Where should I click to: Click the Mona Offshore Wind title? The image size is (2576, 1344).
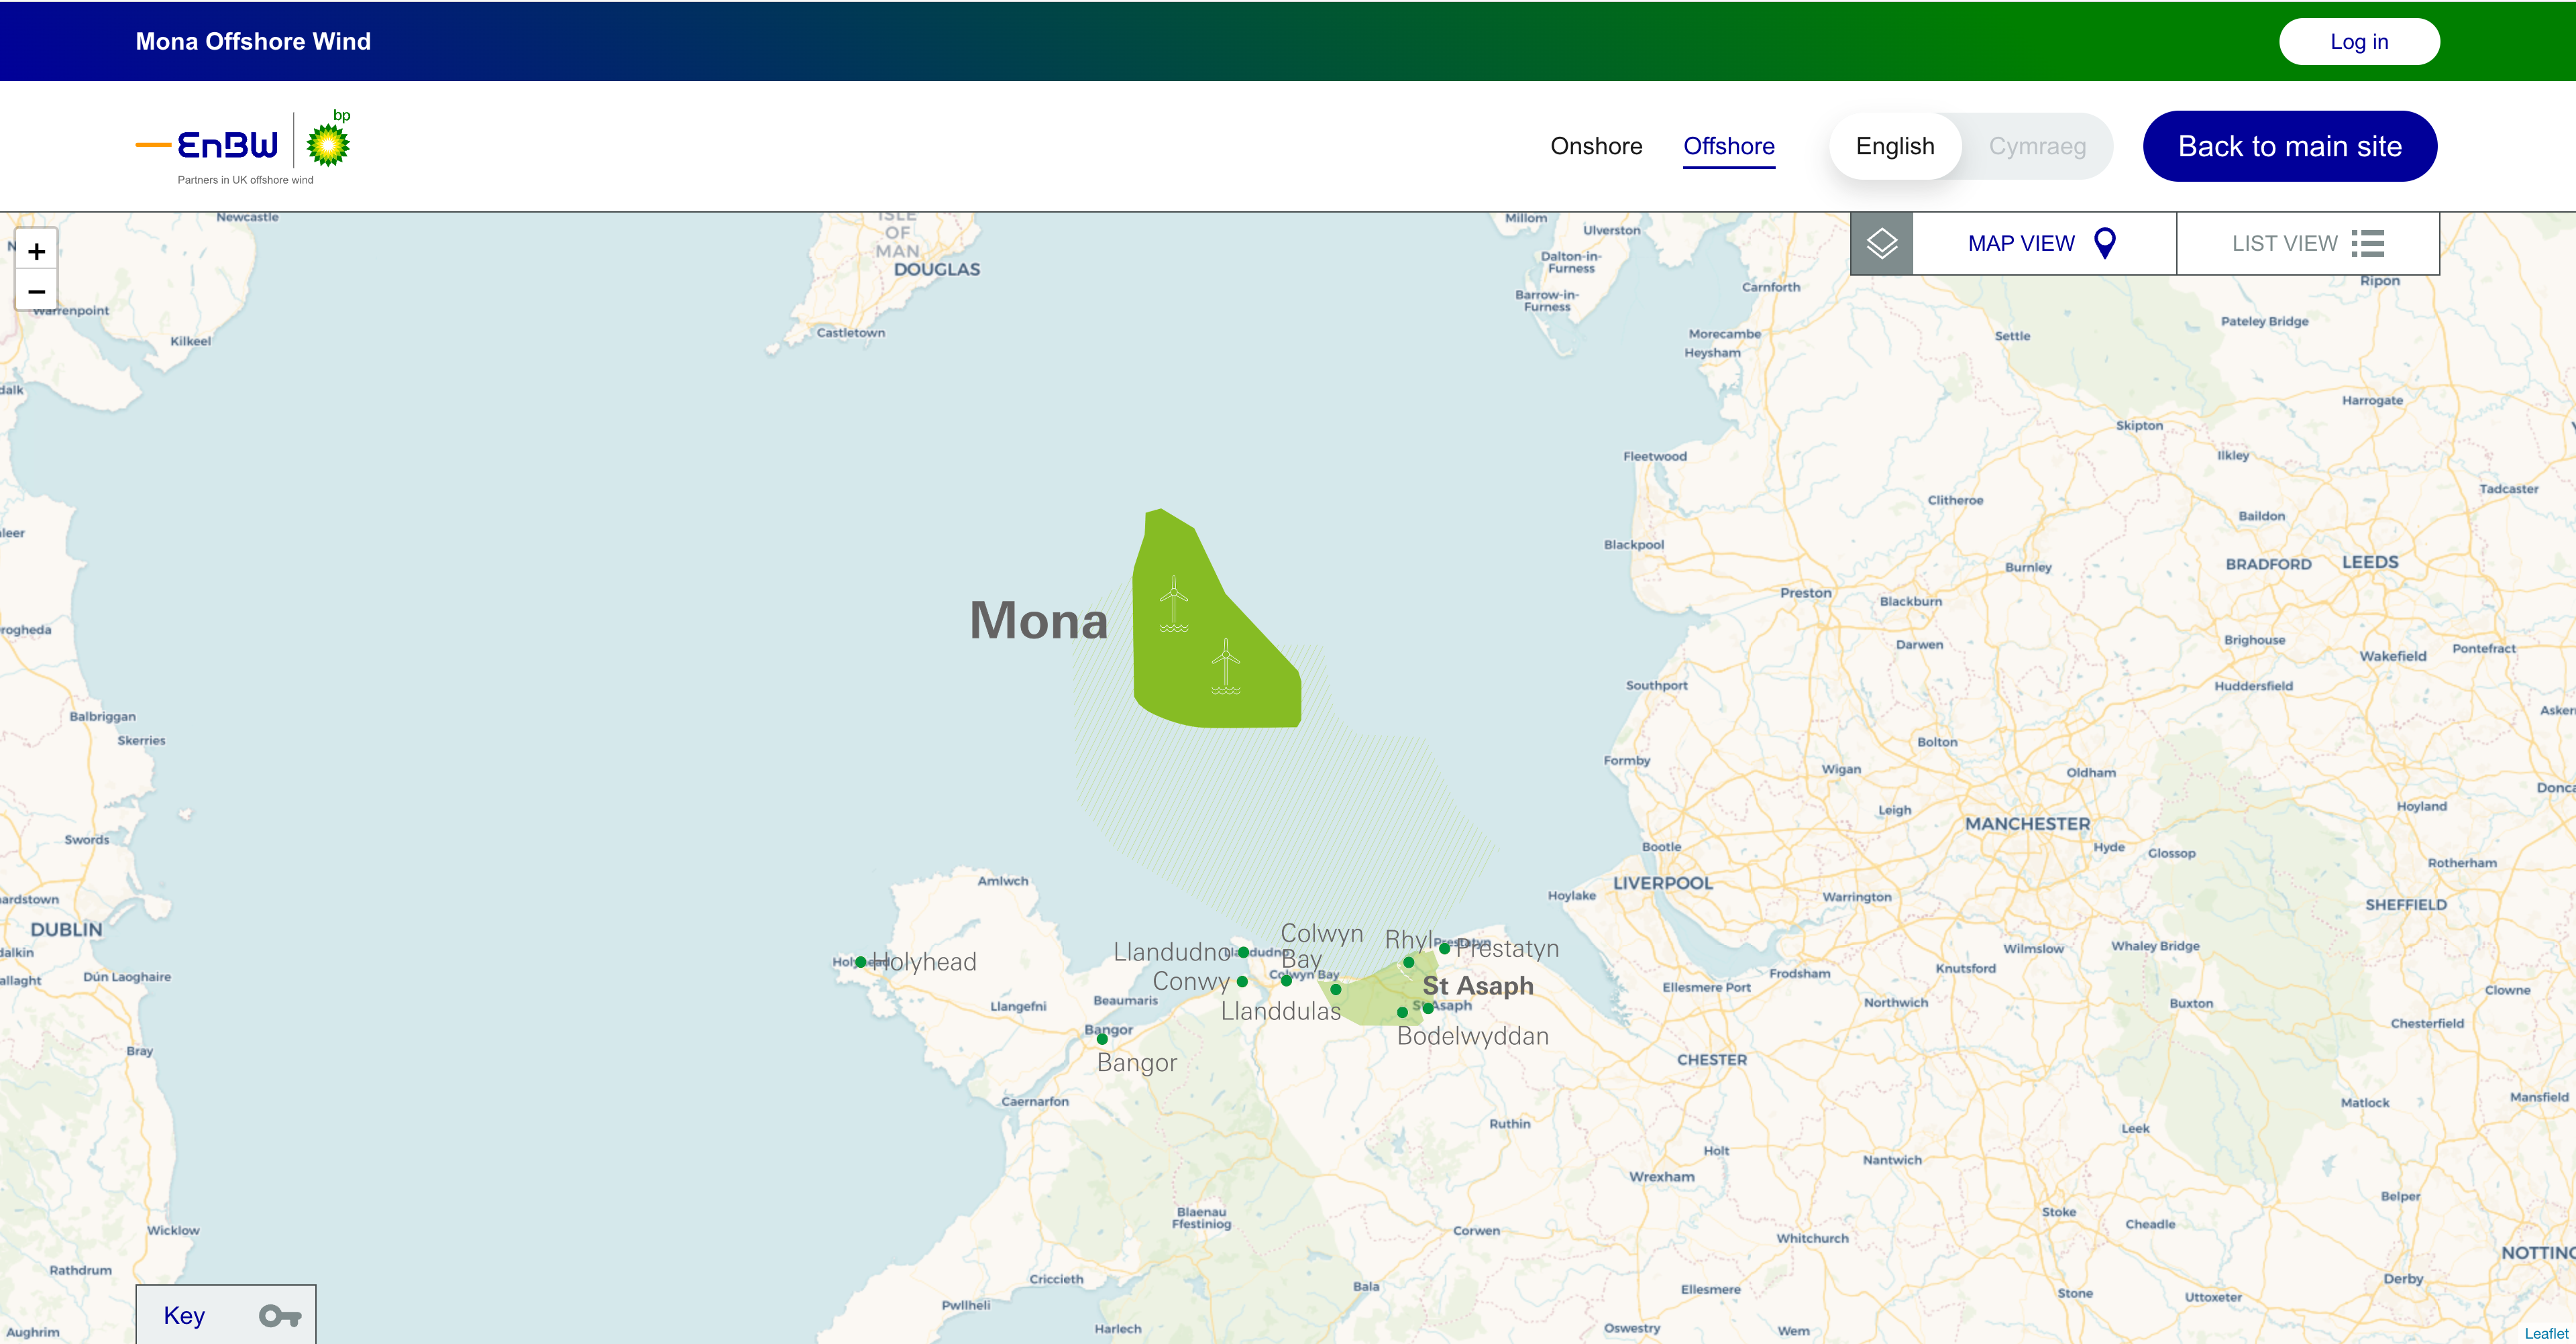pos(253,41)
